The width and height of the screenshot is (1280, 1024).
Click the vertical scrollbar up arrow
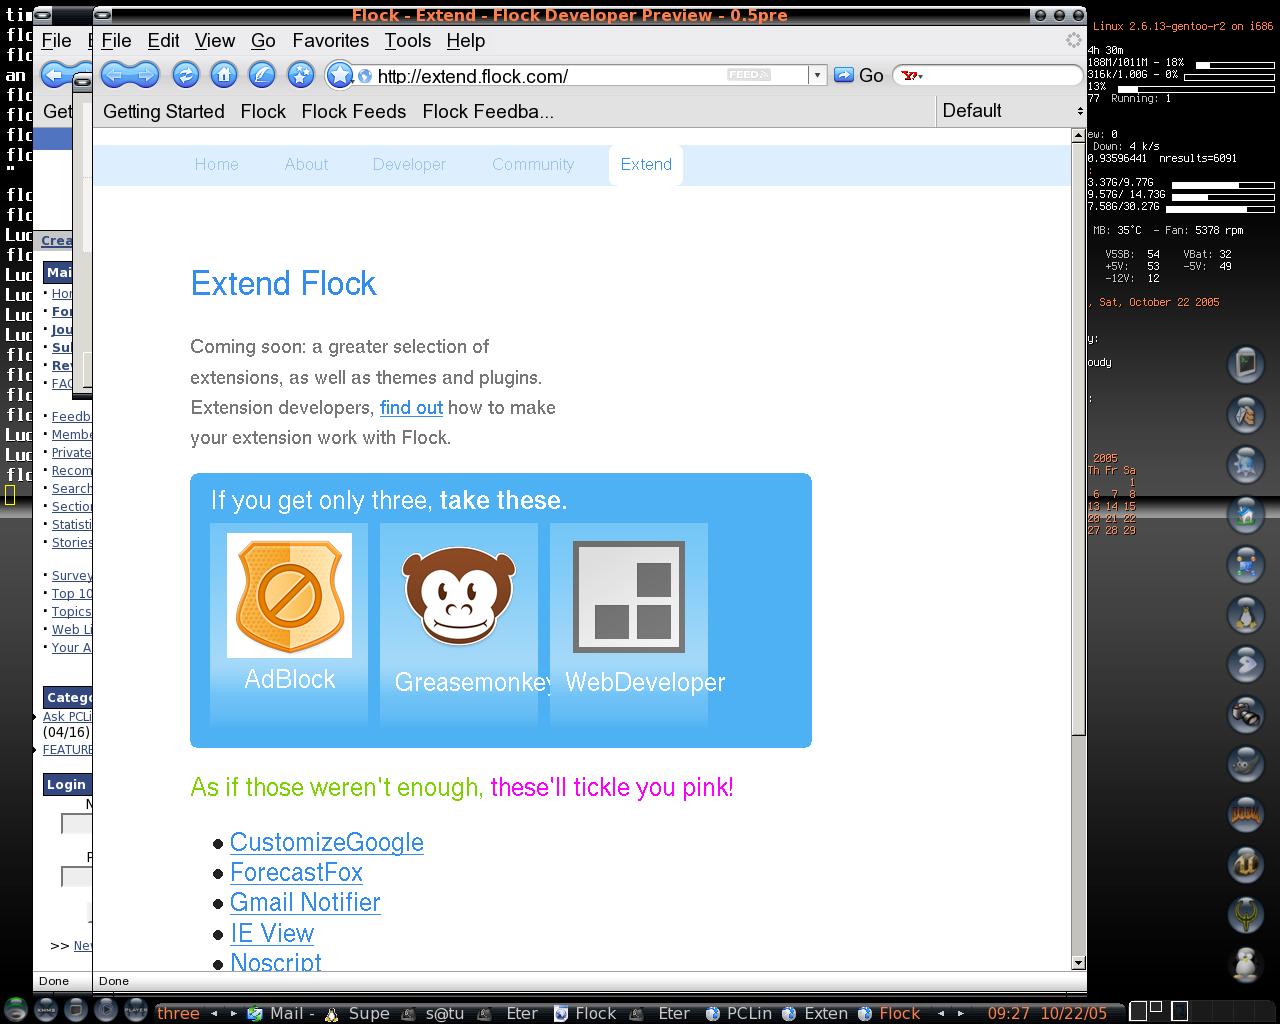pos(1078,137)
